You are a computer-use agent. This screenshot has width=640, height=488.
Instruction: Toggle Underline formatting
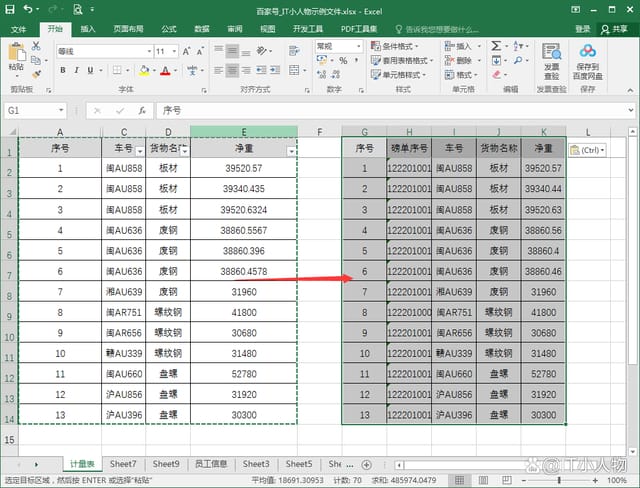[90, 70]
